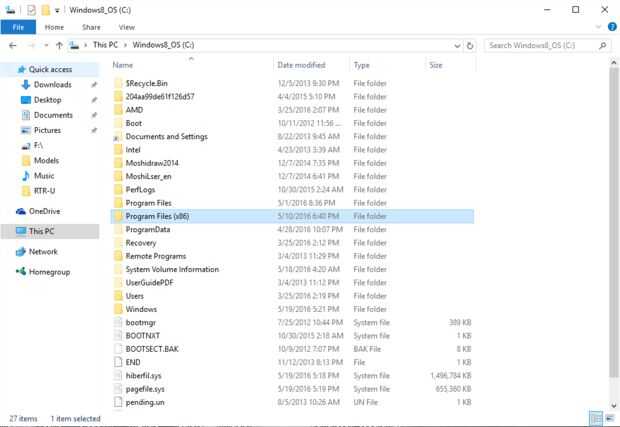This screenshot has width=620, height=427.
Task: Select the Remote Programs folder icon
Action: click(118, 256)
